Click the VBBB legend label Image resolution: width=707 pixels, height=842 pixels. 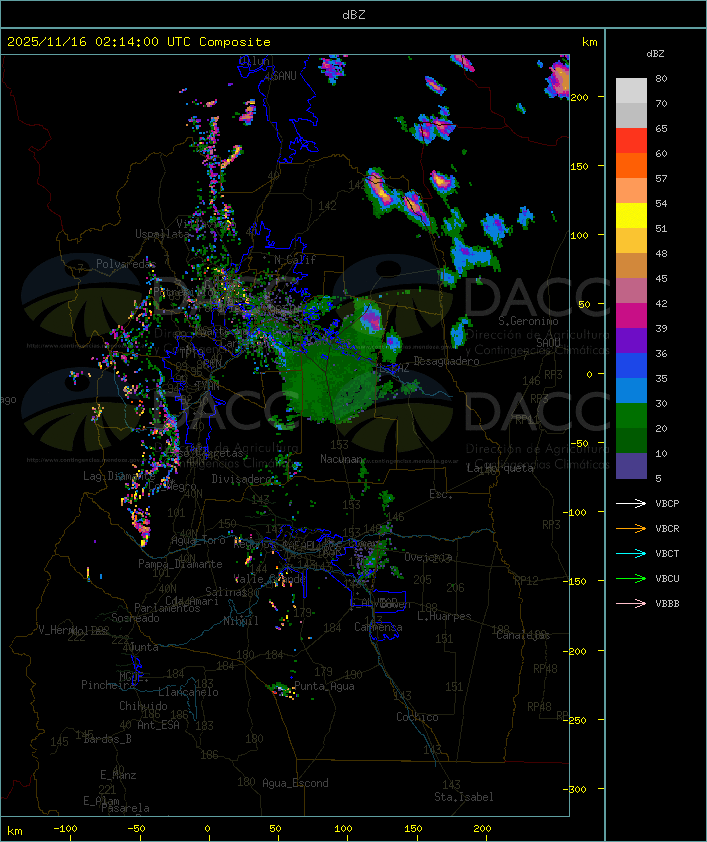click(667, 604)
